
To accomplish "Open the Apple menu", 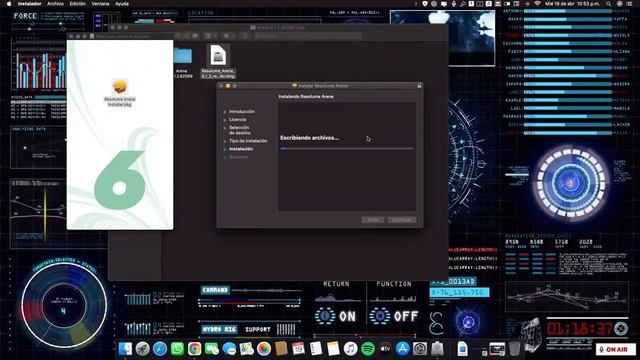I will click(x=9, y=4).
